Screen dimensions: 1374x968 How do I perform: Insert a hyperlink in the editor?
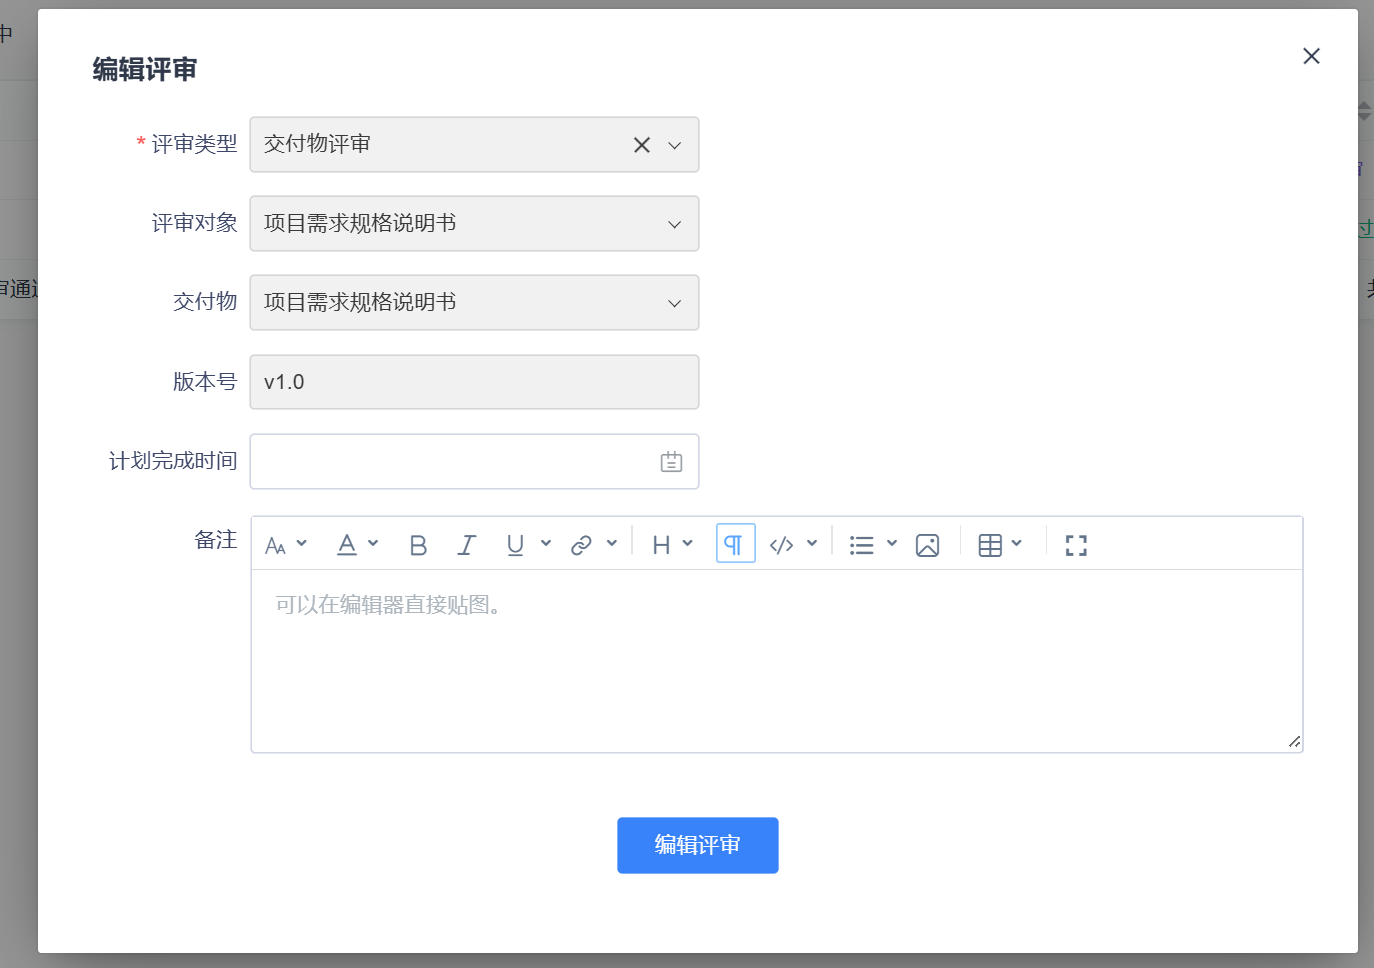[x=581, y=545]
